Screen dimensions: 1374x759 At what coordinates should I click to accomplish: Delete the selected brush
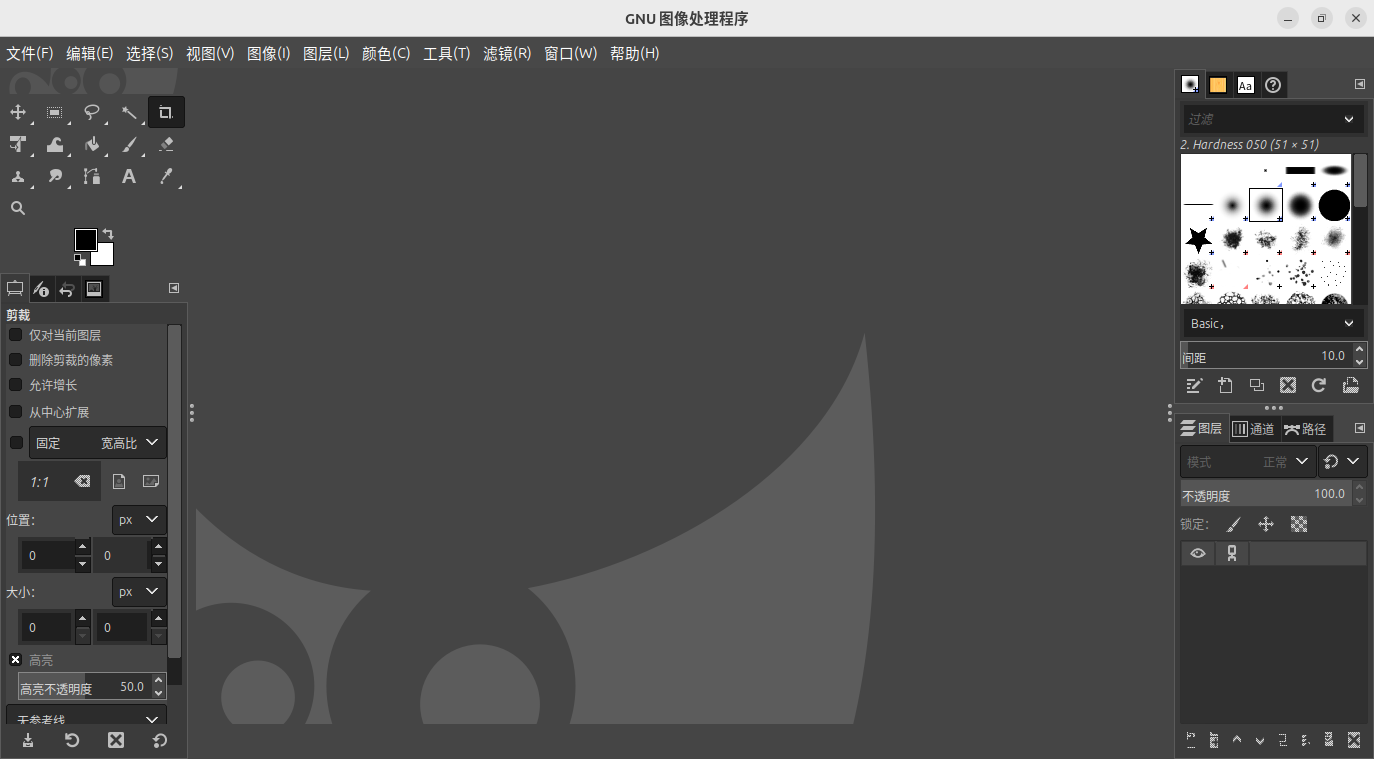(1288, 385)
